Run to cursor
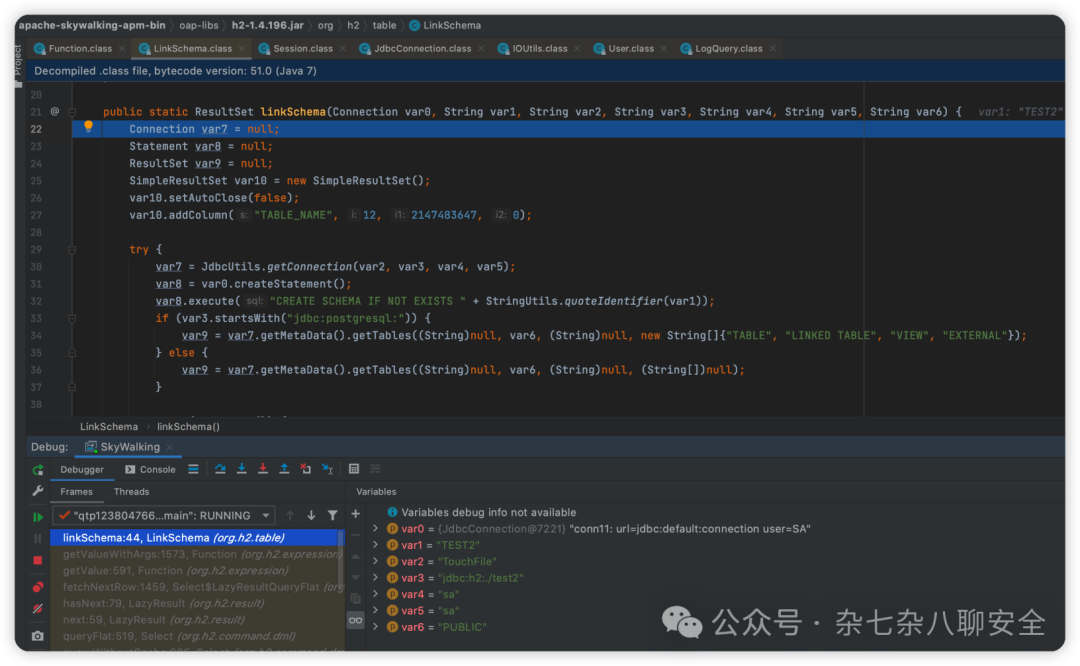The width and height of the screenshot is (1080, 666). 328,469
